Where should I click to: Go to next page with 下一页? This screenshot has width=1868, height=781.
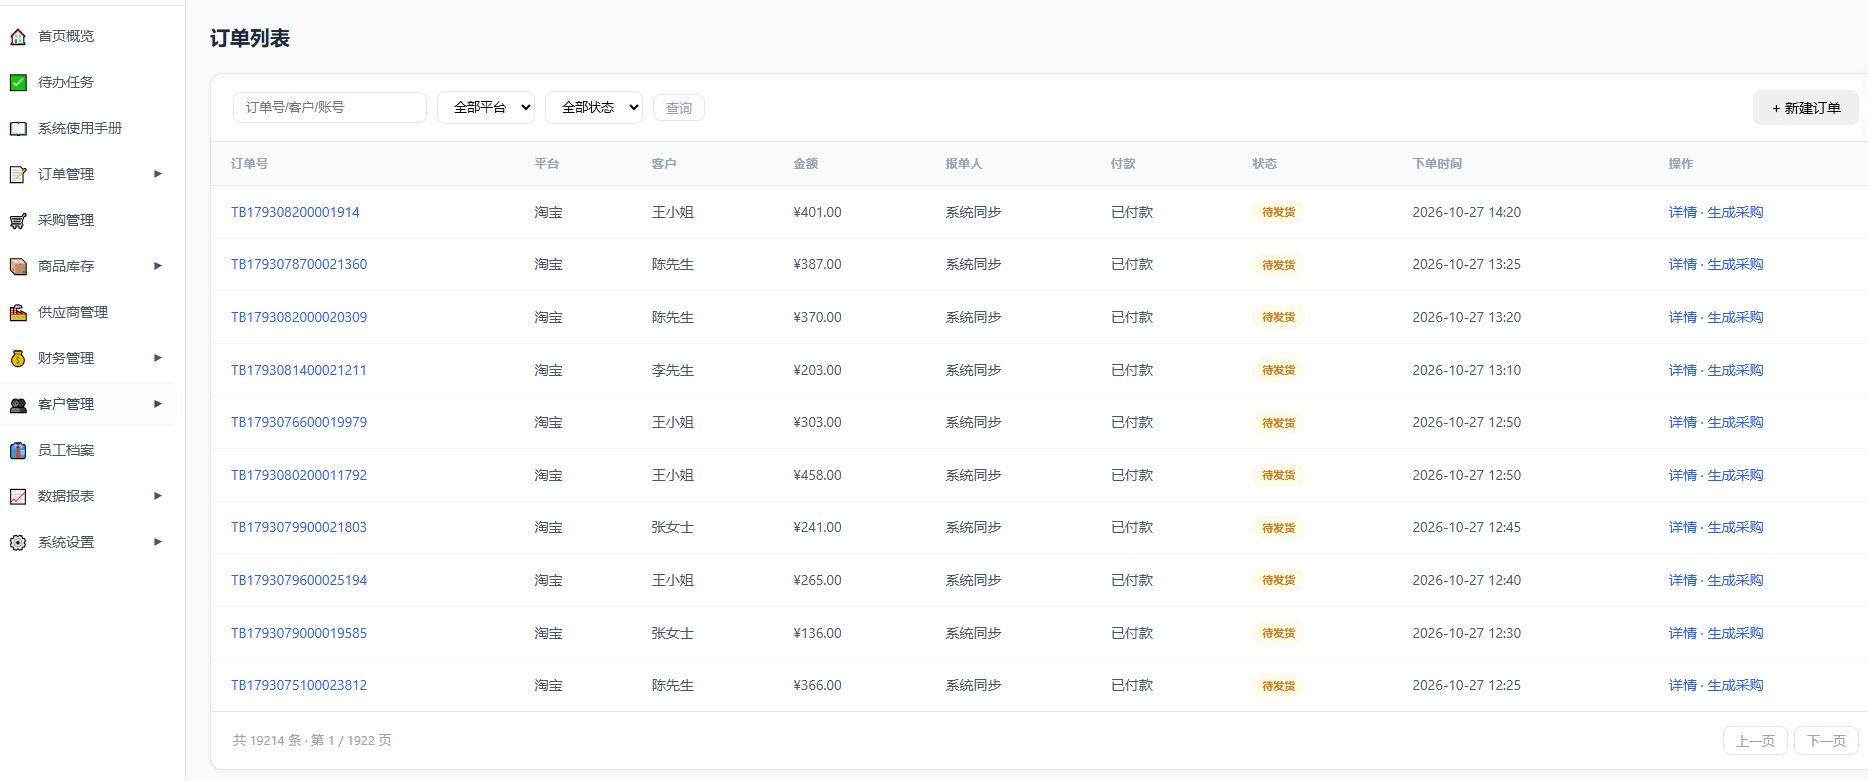click(1826, 741)
